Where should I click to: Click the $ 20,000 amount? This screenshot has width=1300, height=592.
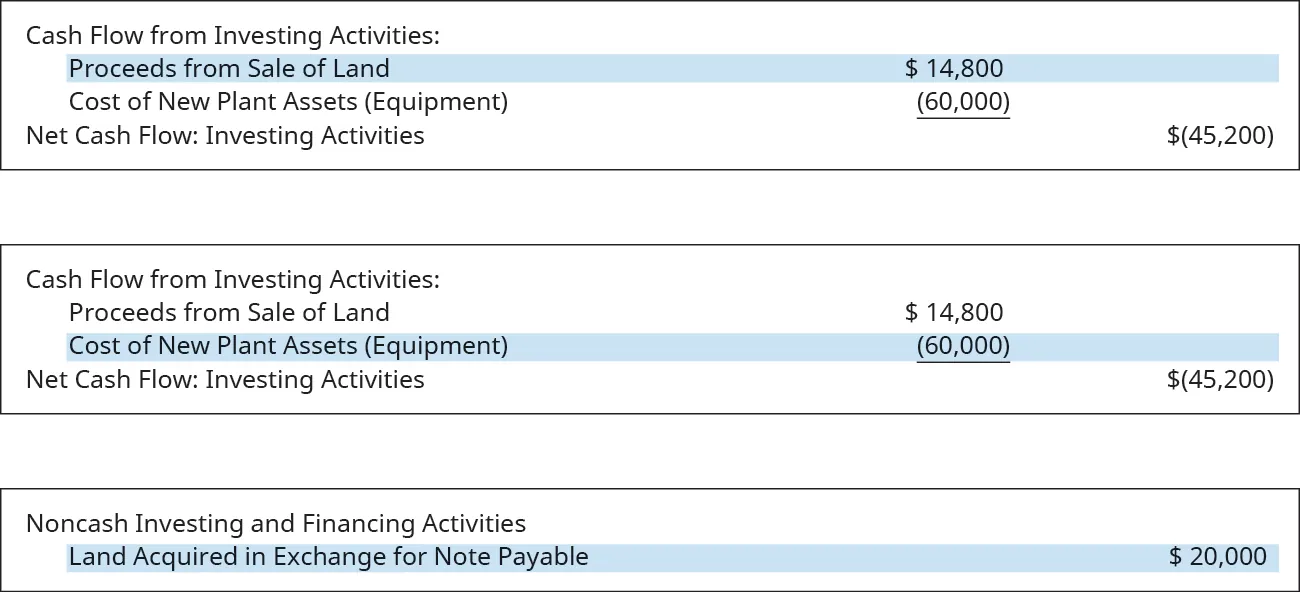1218,557
